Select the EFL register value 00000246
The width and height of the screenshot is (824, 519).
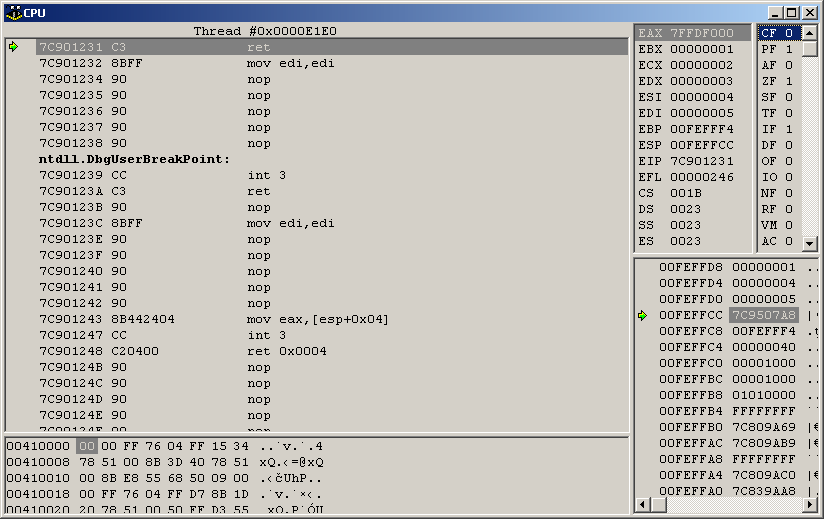701,177
